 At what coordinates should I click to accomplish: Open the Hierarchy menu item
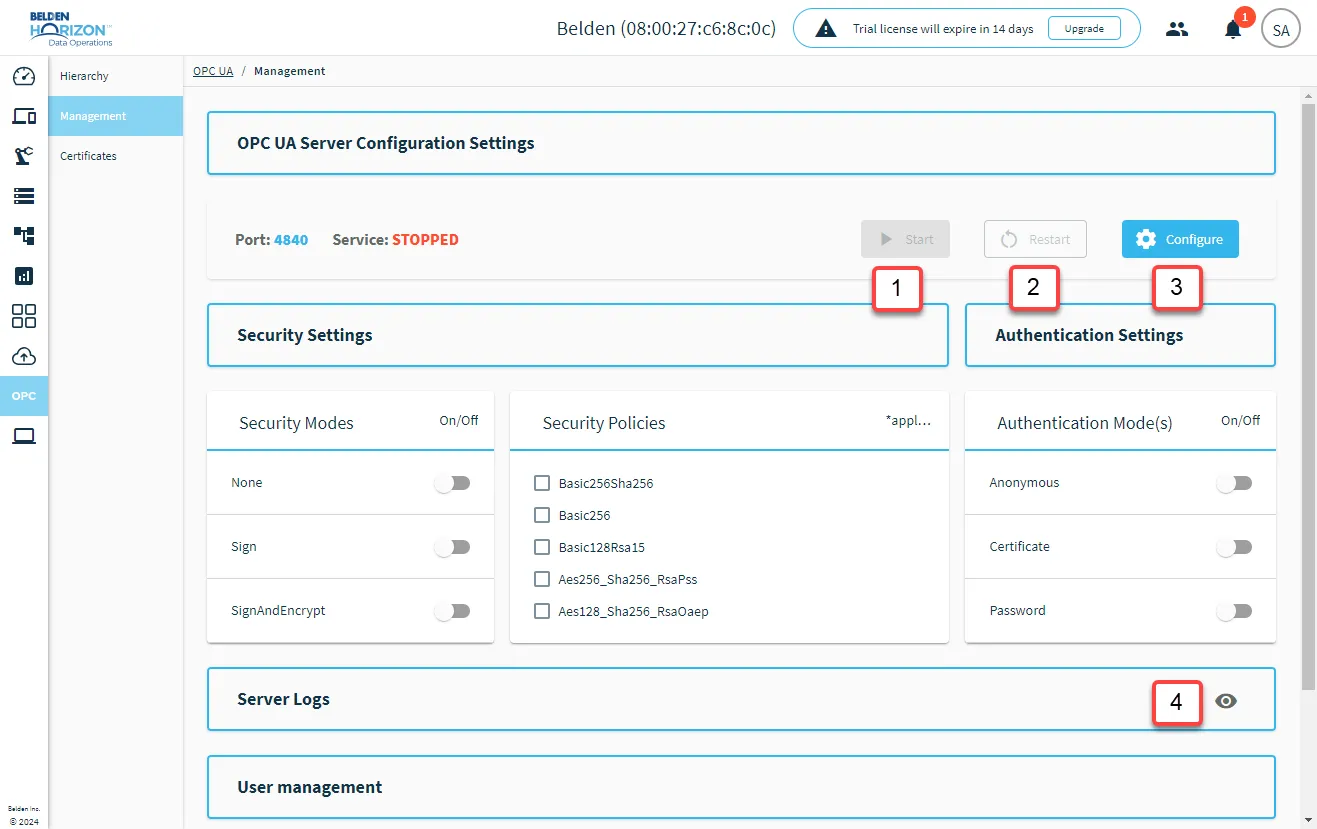pyautogui.click(x=116, y=76)
